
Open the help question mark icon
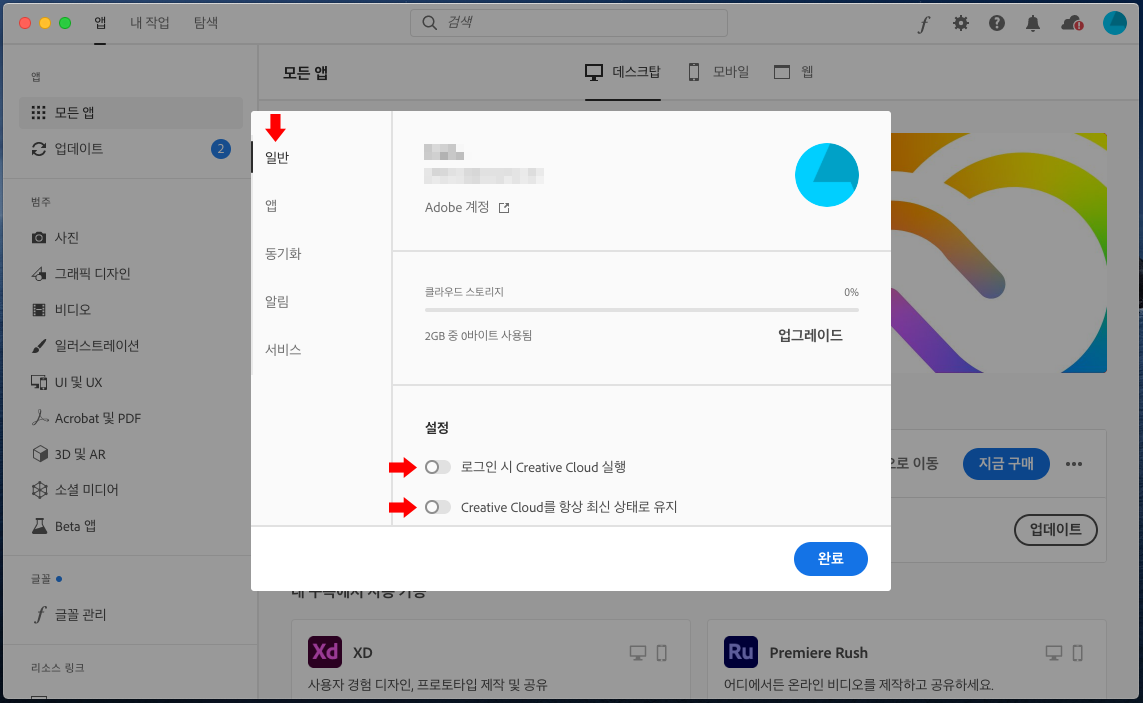[x=996, y=23]
